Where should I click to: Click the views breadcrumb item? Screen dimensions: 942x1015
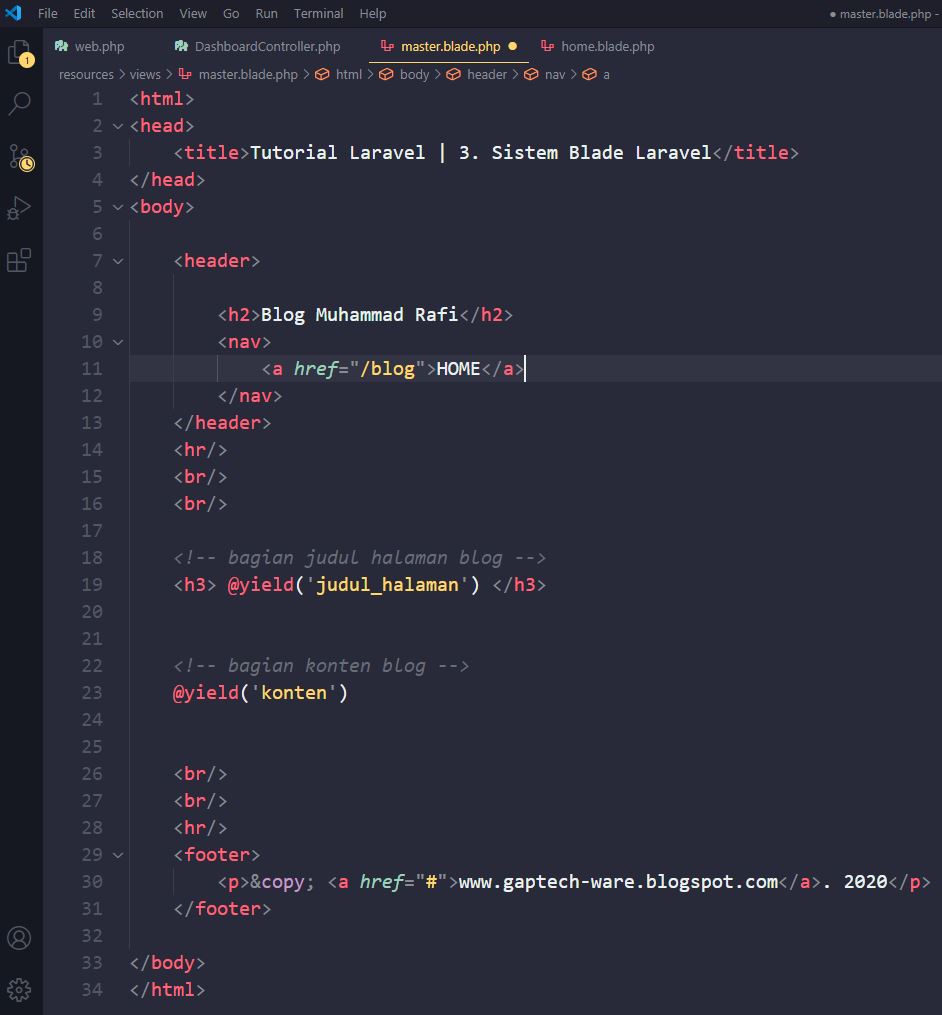pos(144,74)
